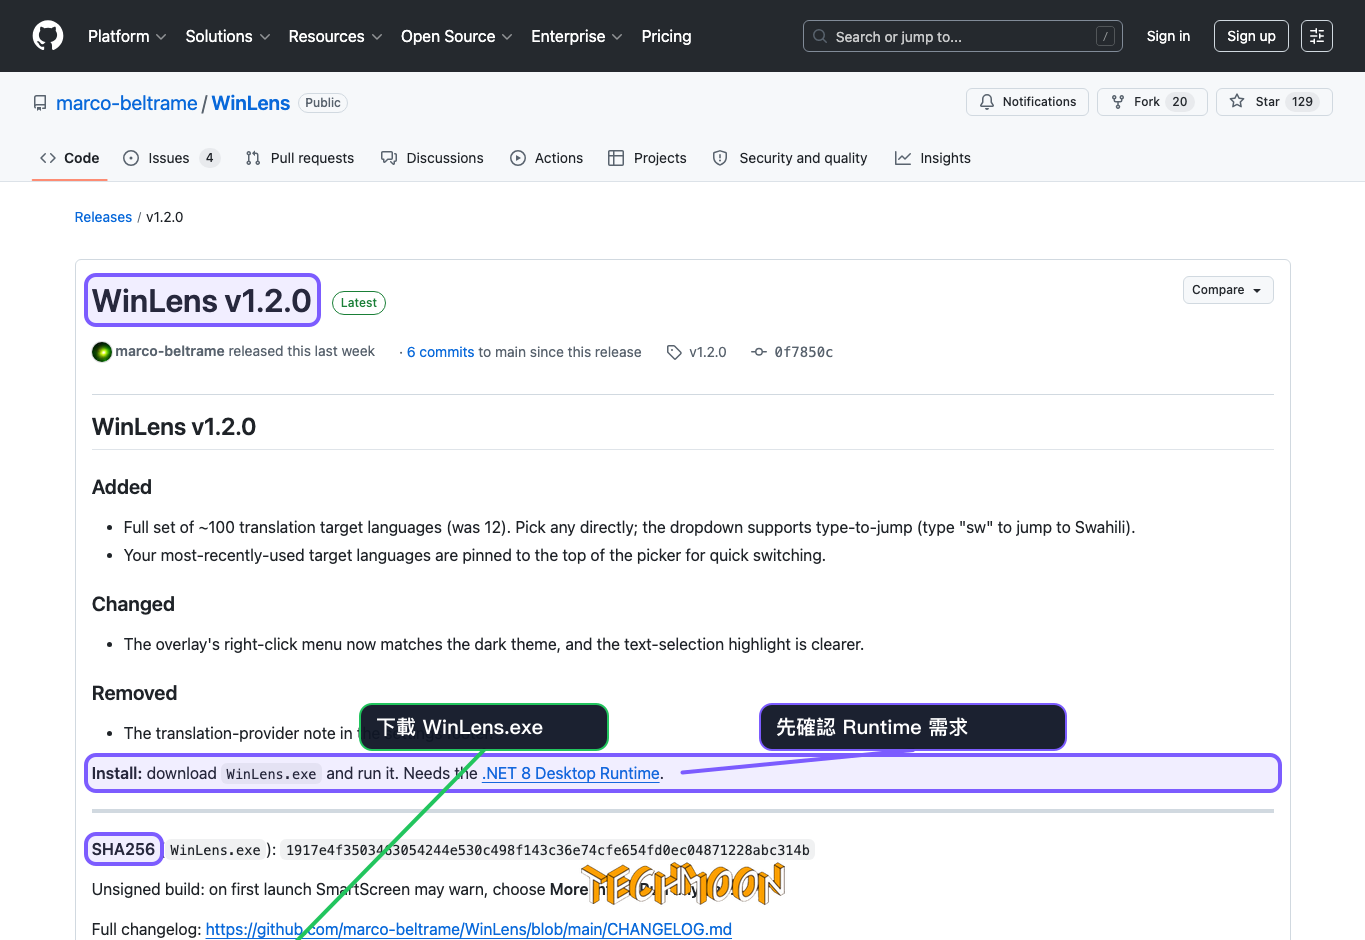
Task: Switch to the Code tab
Action: 69,158
